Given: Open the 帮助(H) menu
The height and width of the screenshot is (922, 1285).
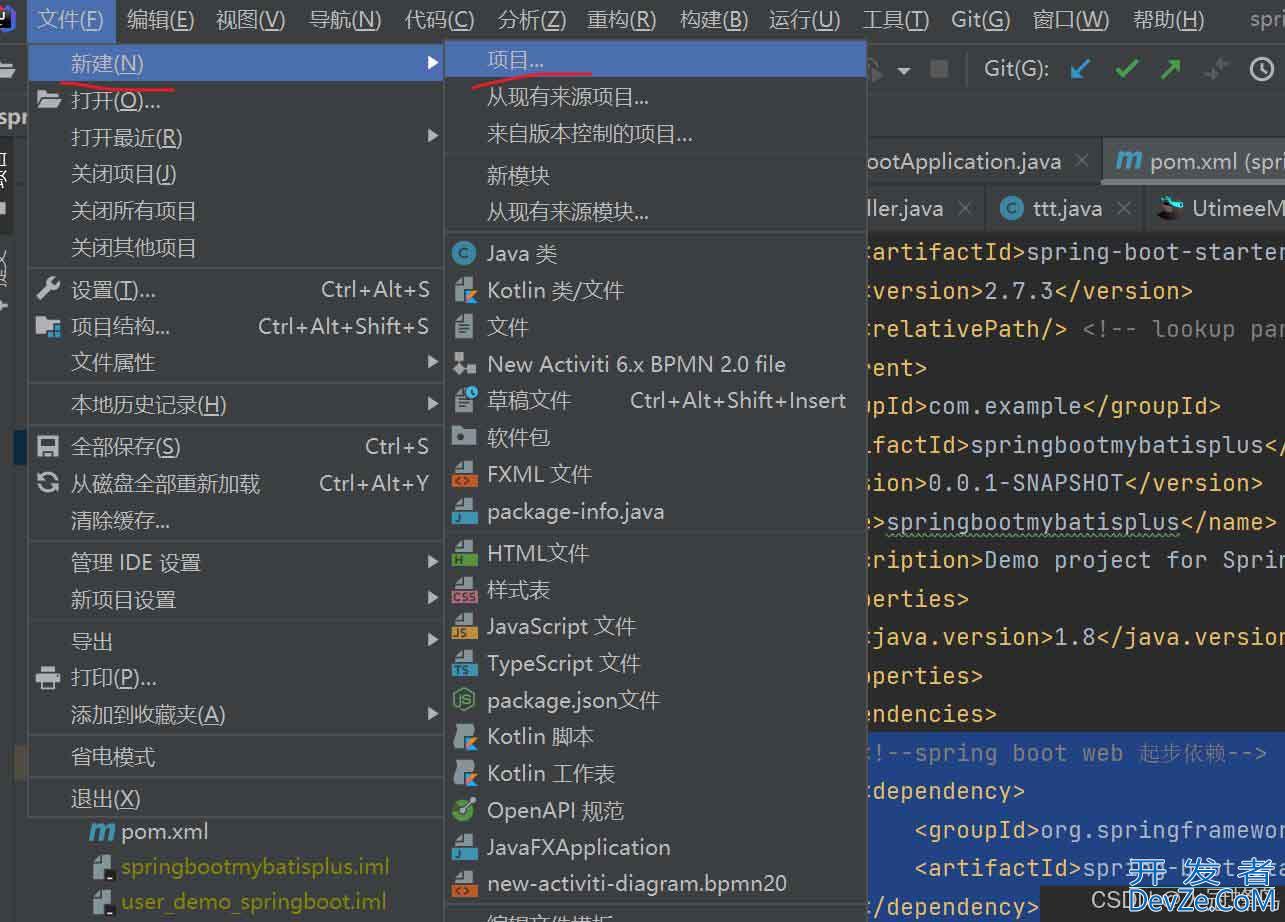Looking at the screenshot, I should [1168, 19].
